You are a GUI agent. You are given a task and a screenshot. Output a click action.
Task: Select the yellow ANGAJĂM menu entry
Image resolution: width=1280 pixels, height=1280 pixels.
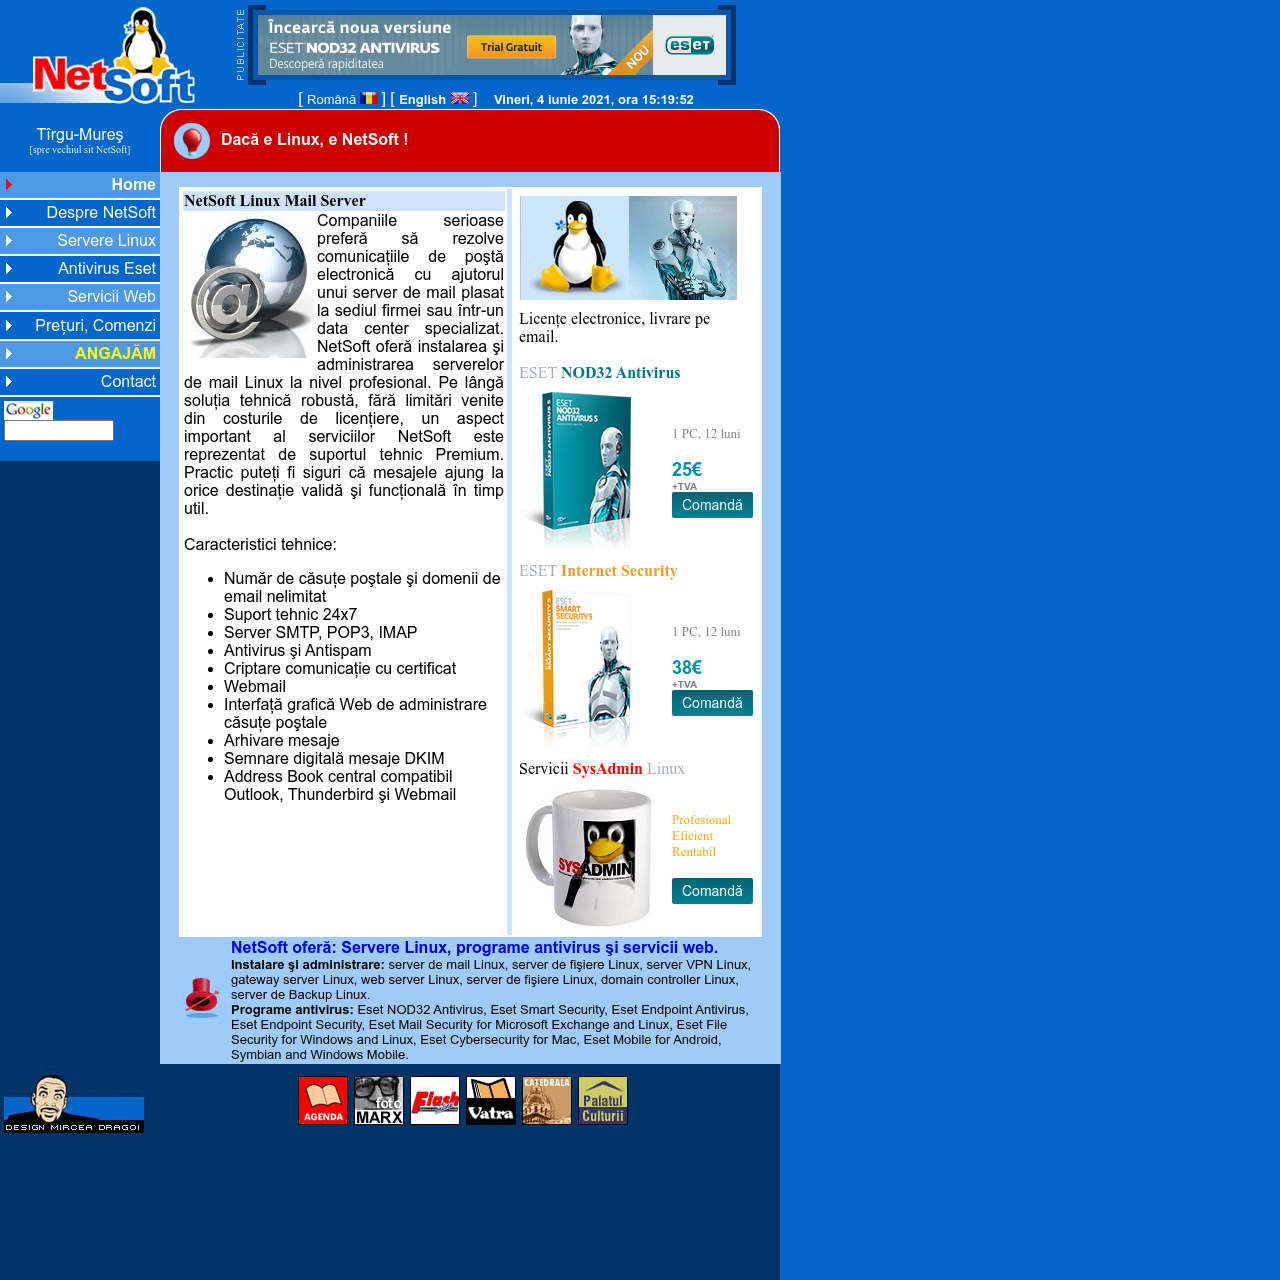coord(115,353)
